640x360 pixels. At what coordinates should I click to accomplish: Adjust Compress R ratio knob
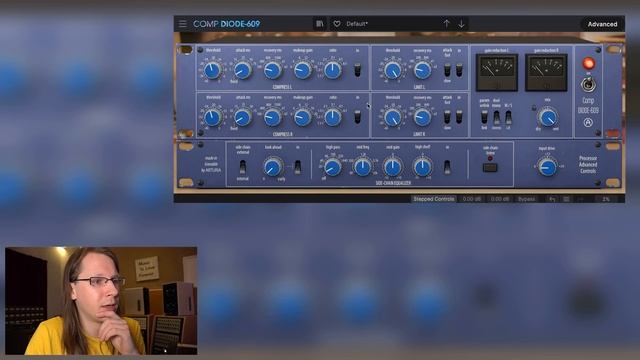coord(333,118)
